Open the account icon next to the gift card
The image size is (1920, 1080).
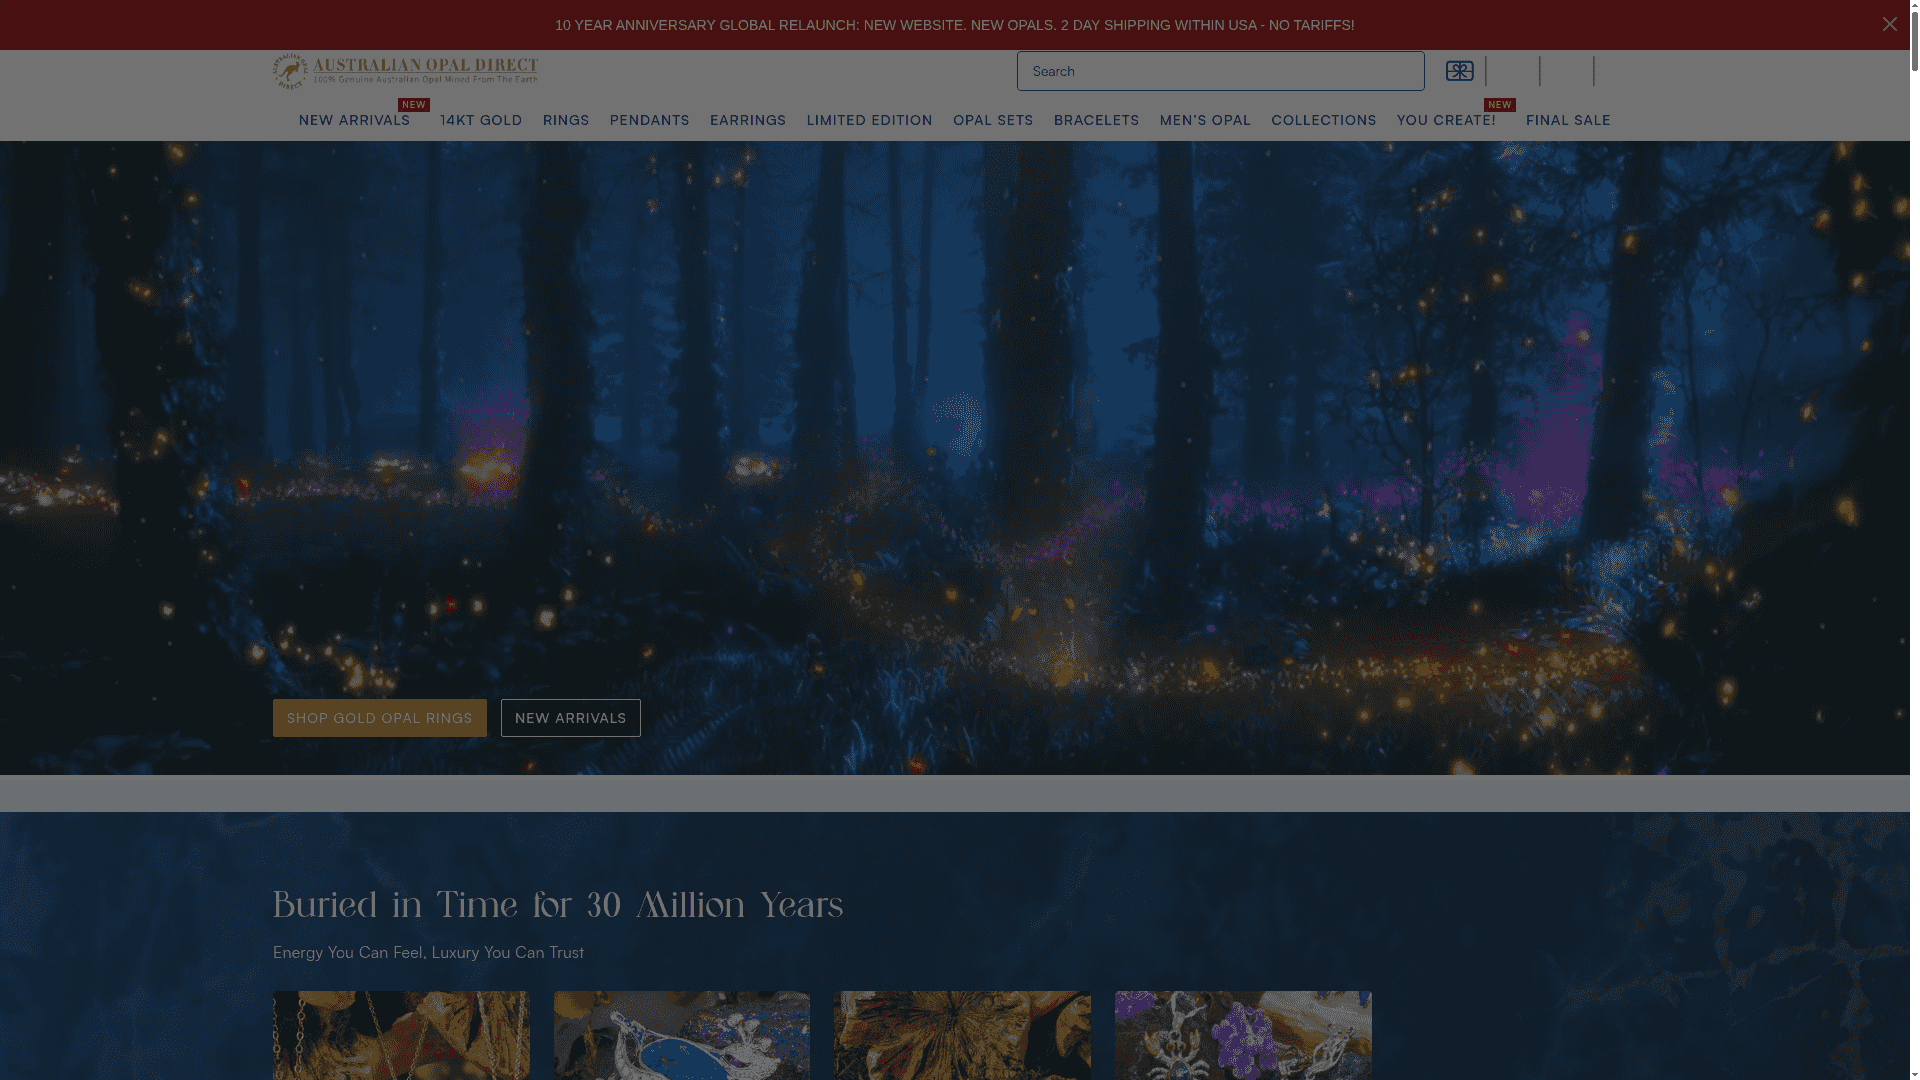point(1513,71)
